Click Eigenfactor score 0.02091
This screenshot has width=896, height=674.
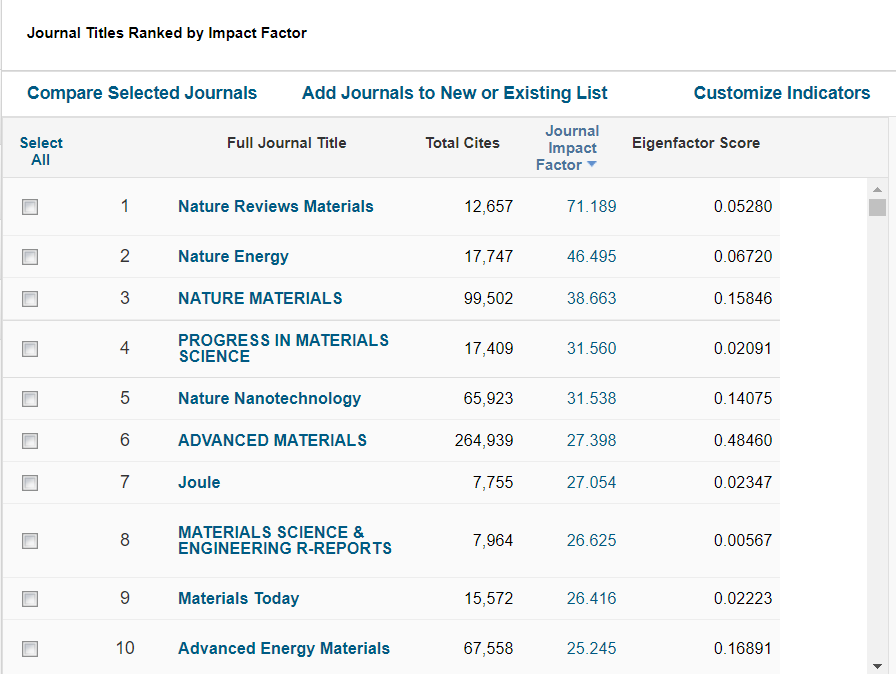[x=743, y=348]
